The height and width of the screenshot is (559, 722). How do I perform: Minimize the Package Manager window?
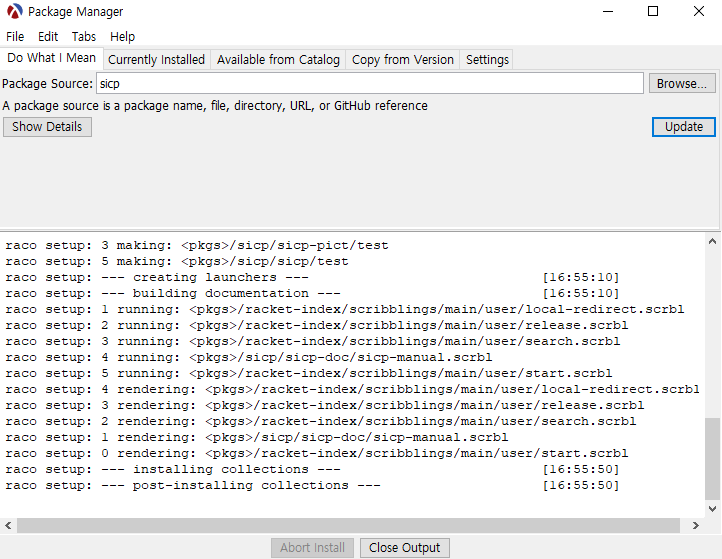click(608, 12)
